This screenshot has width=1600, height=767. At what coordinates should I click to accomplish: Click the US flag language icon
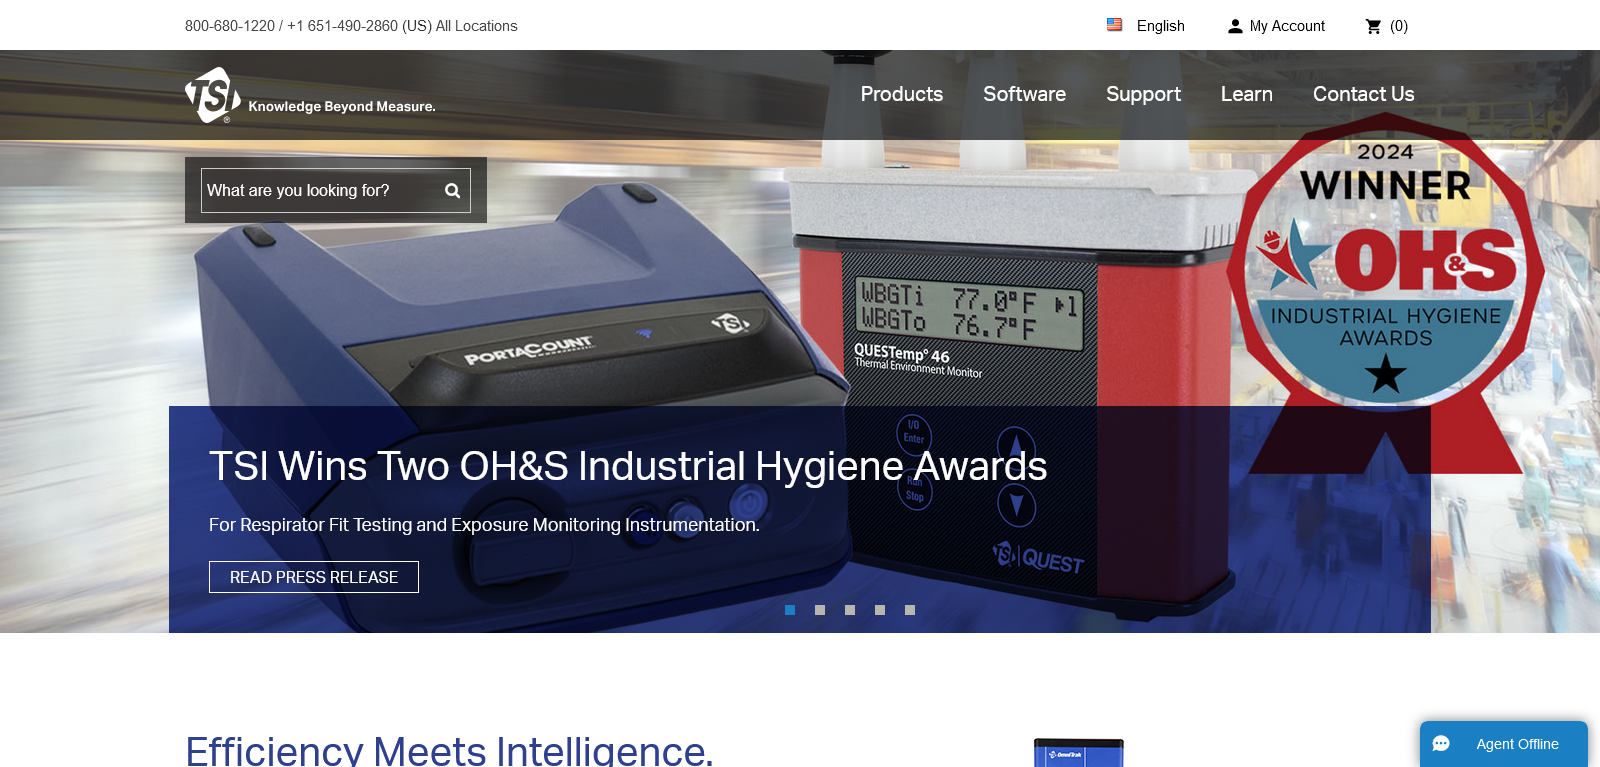1114,25
